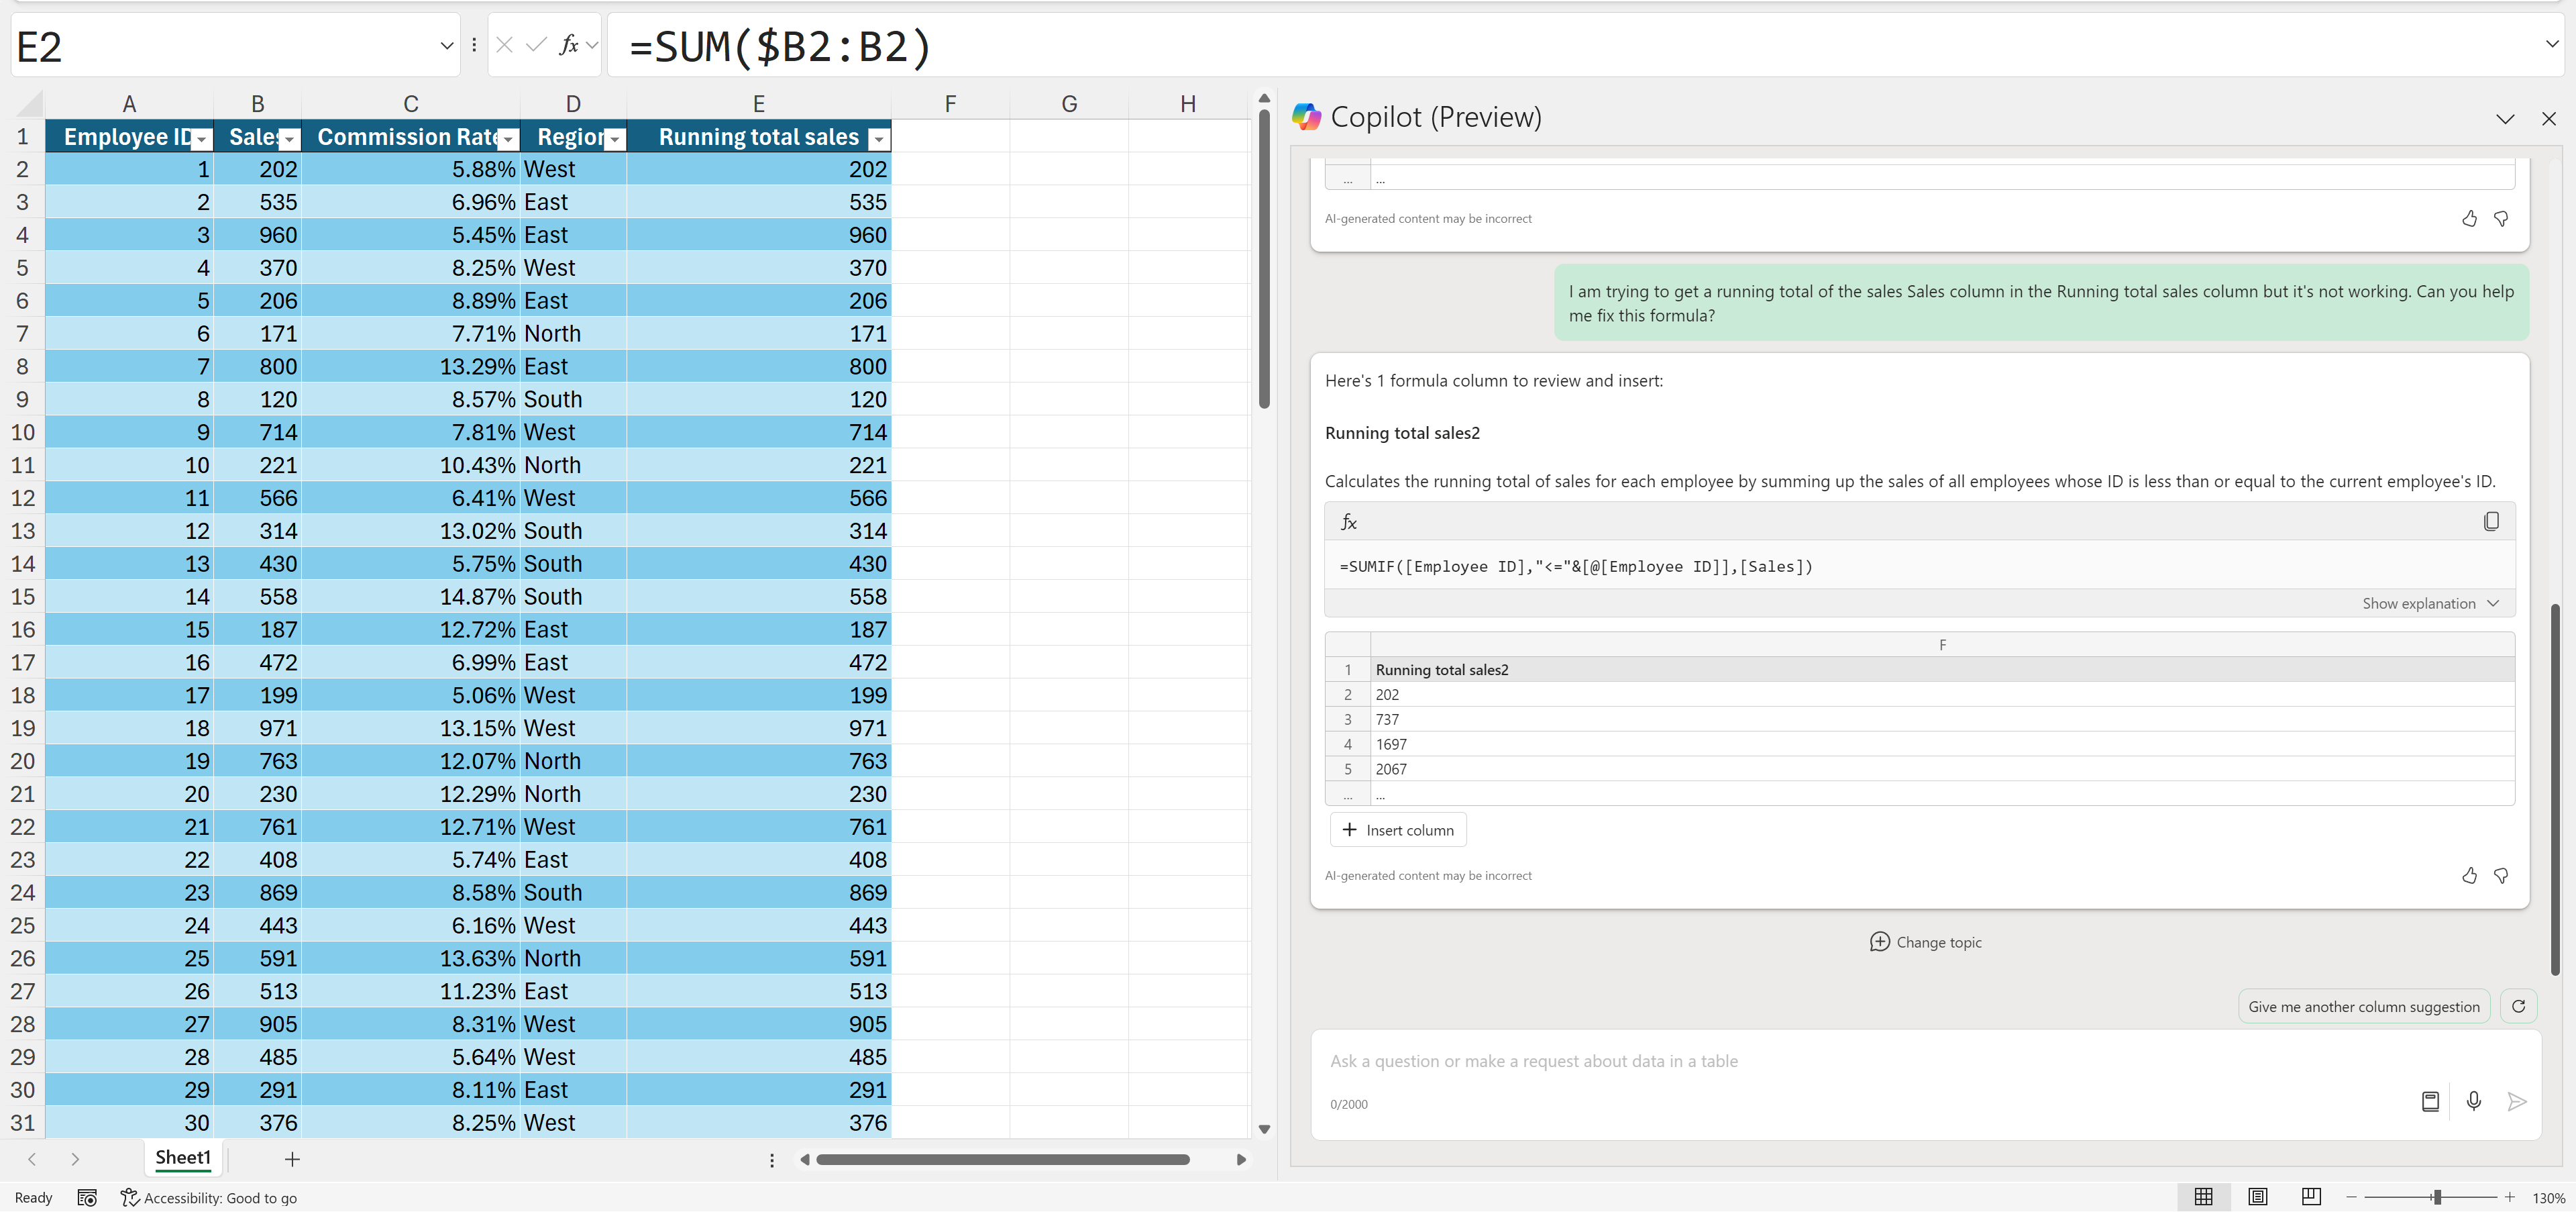Click the send arrow in Copilot
Image resolution: width=2576 pixels, height=1212 pixels.
tap(2517, 1101)
